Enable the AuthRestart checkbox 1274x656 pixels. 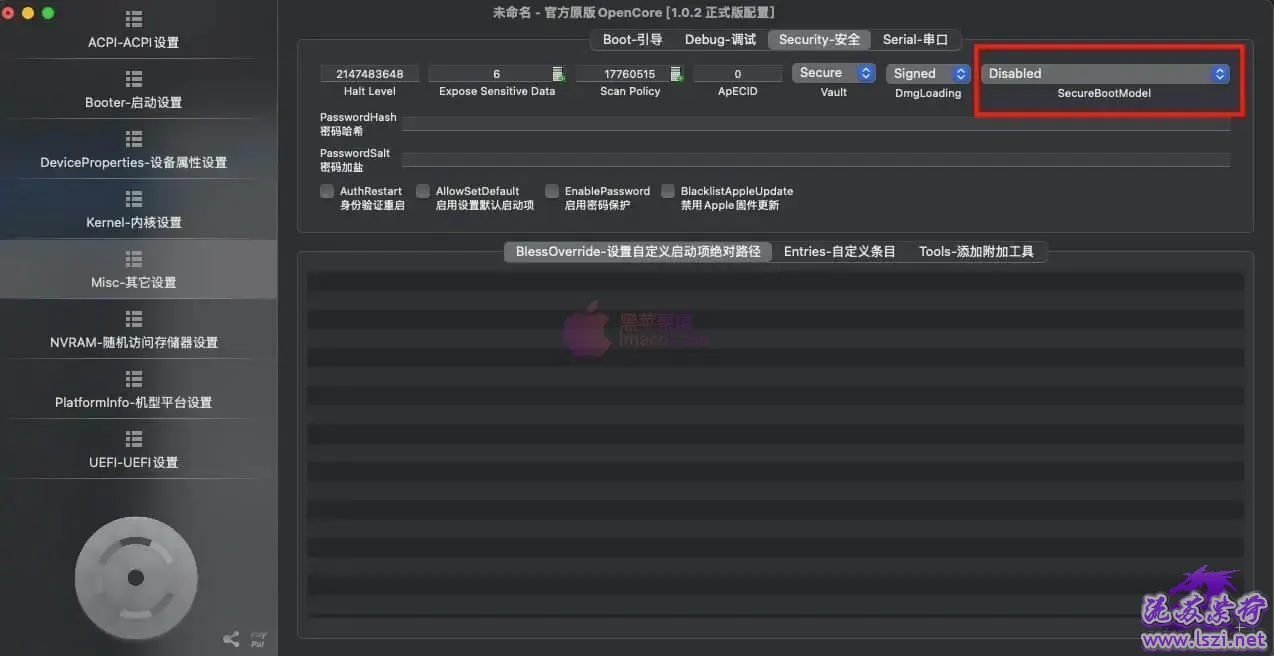[x=327, y=191]
